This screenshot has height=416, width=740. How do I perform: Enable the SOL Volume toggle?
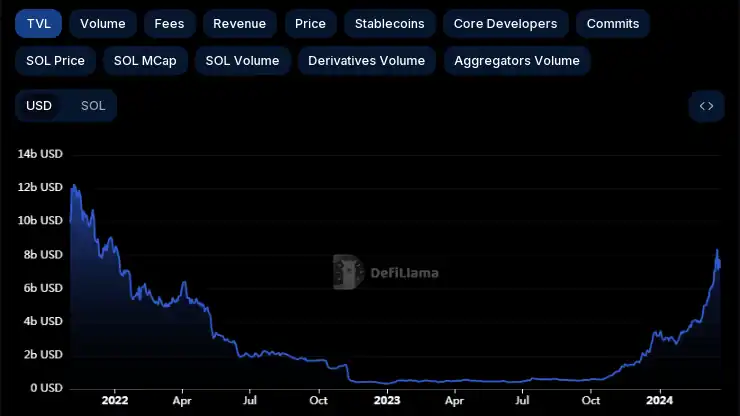click(243, 61)
